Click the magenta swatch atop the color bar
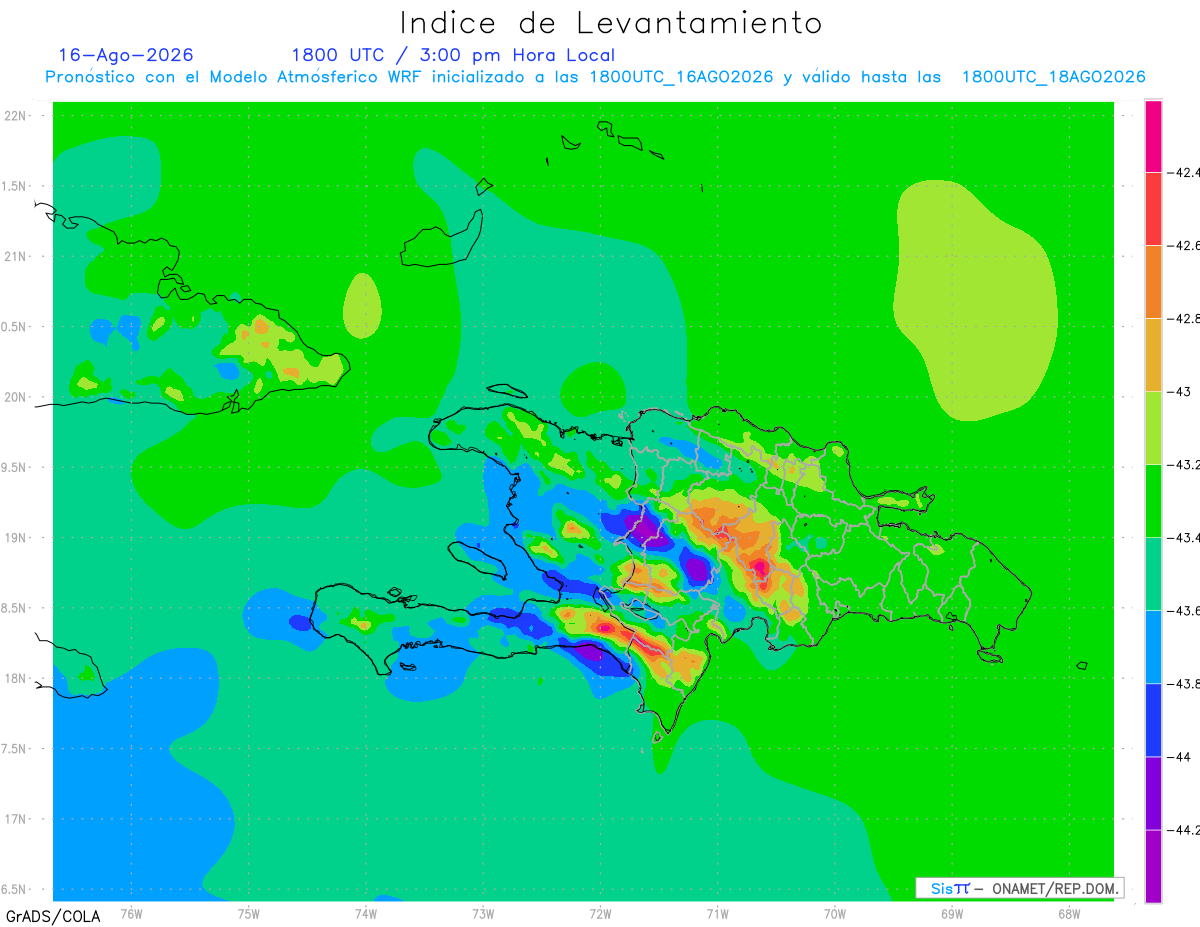Image resolution: width=1200 pixels, height=927 pixels. (1153, 136)
